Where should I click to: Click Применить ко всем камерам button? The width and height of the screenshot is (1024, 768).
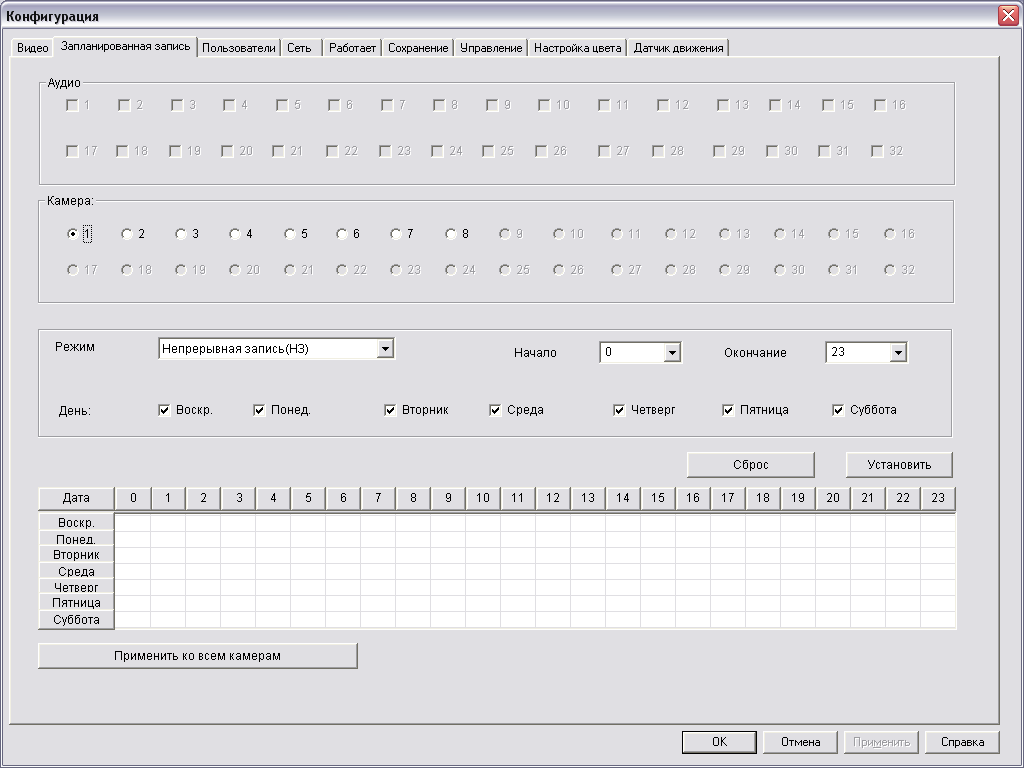pos(197,656)
